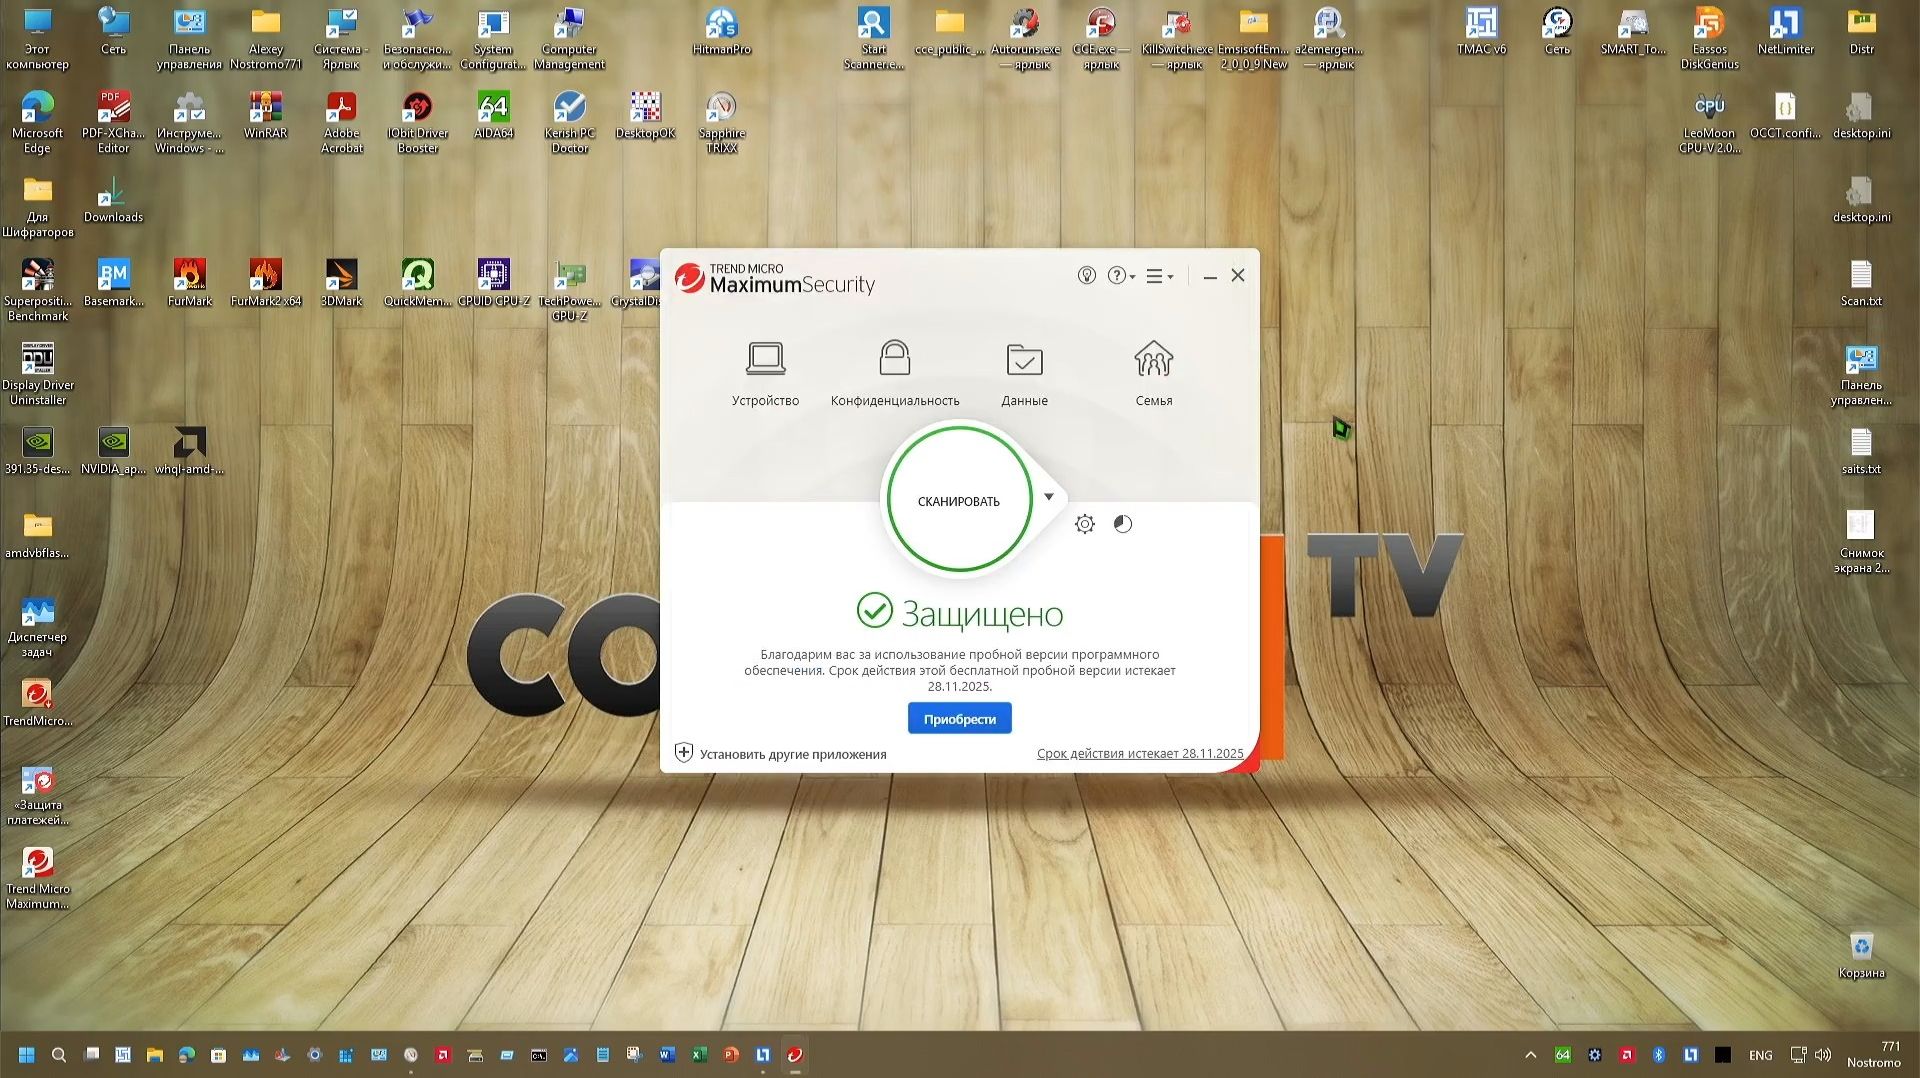1920x1078 pixels.
Task: Select the Eassos DiskGenius desktop icon
Action: (1709, 39)
